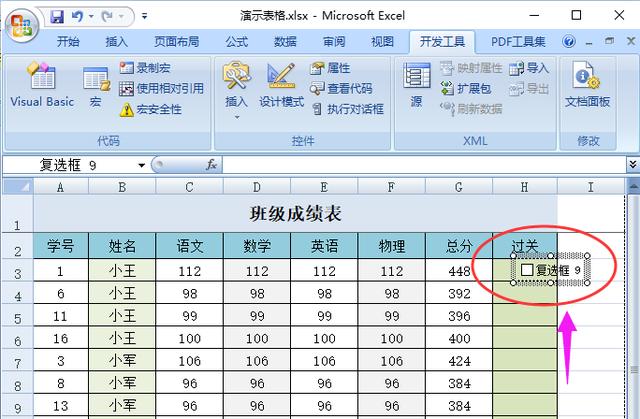Viewport: 640px width, 419px height.
Task: Click the 宏 (Macros) button
Action: pyautogui.click(x=96, y=88)
